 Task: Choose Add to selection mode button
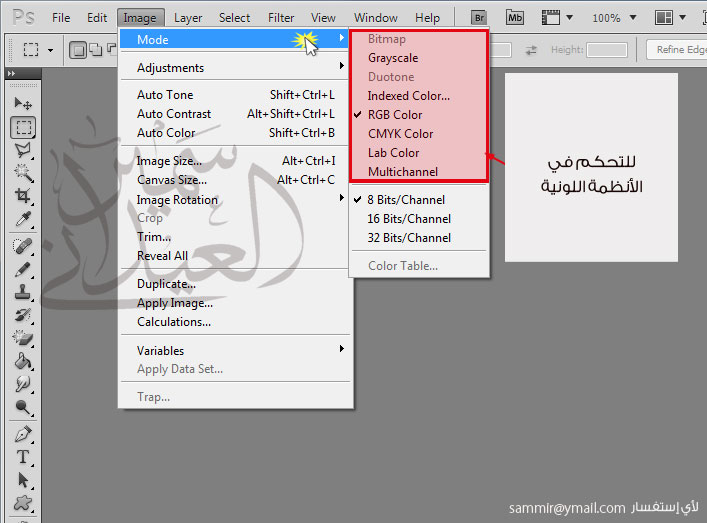pyautogui.click(x=96, y=50)
